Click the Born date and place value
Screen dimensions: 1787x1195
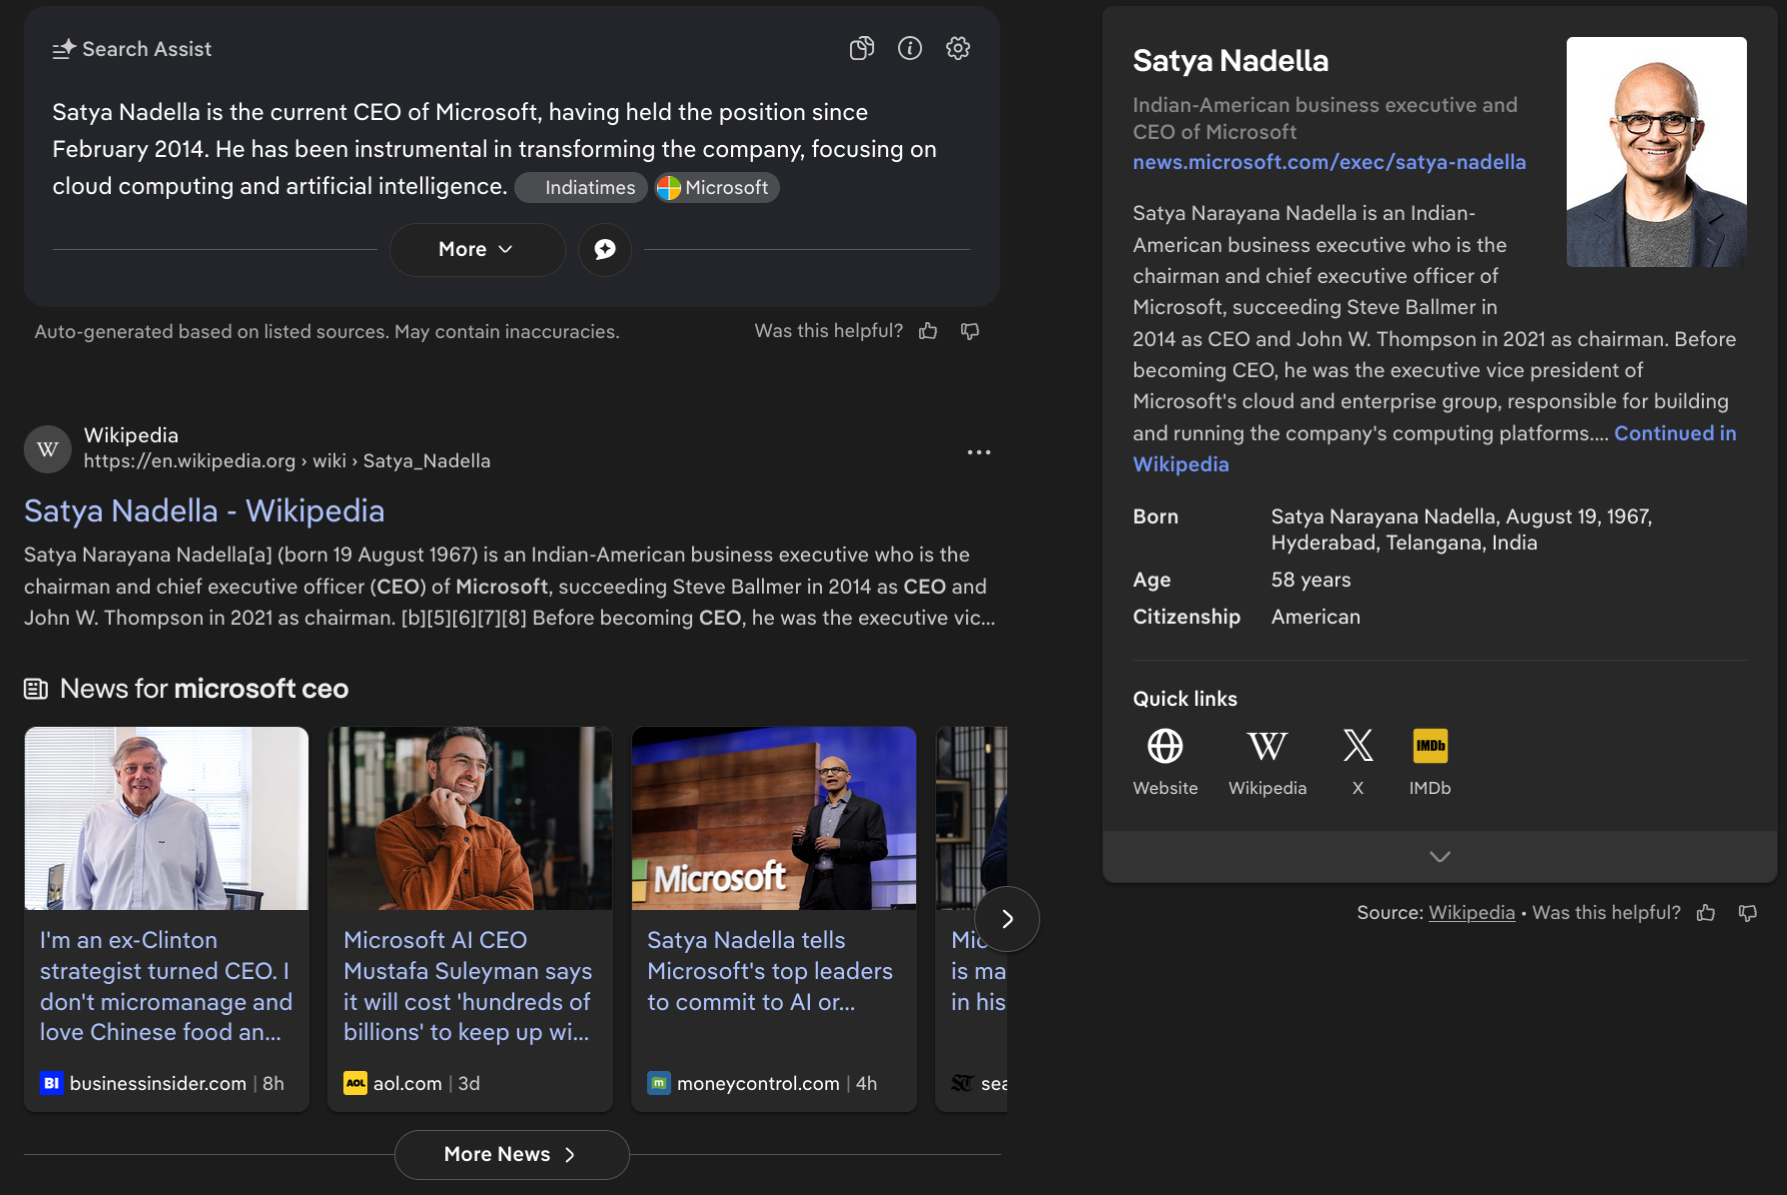1462,530
